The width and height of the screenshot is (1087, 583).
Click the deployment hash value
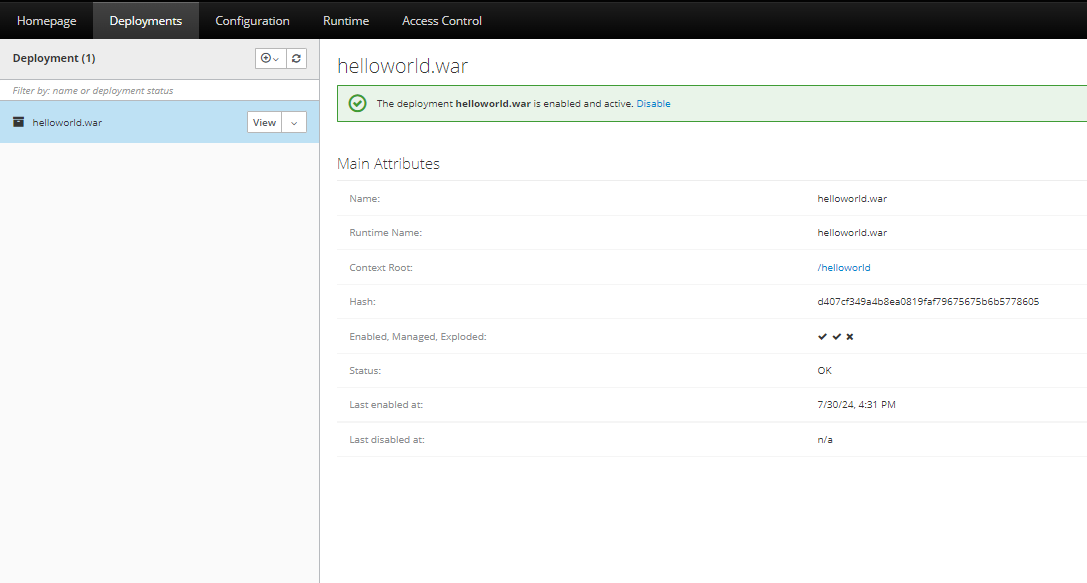(928, 302)
